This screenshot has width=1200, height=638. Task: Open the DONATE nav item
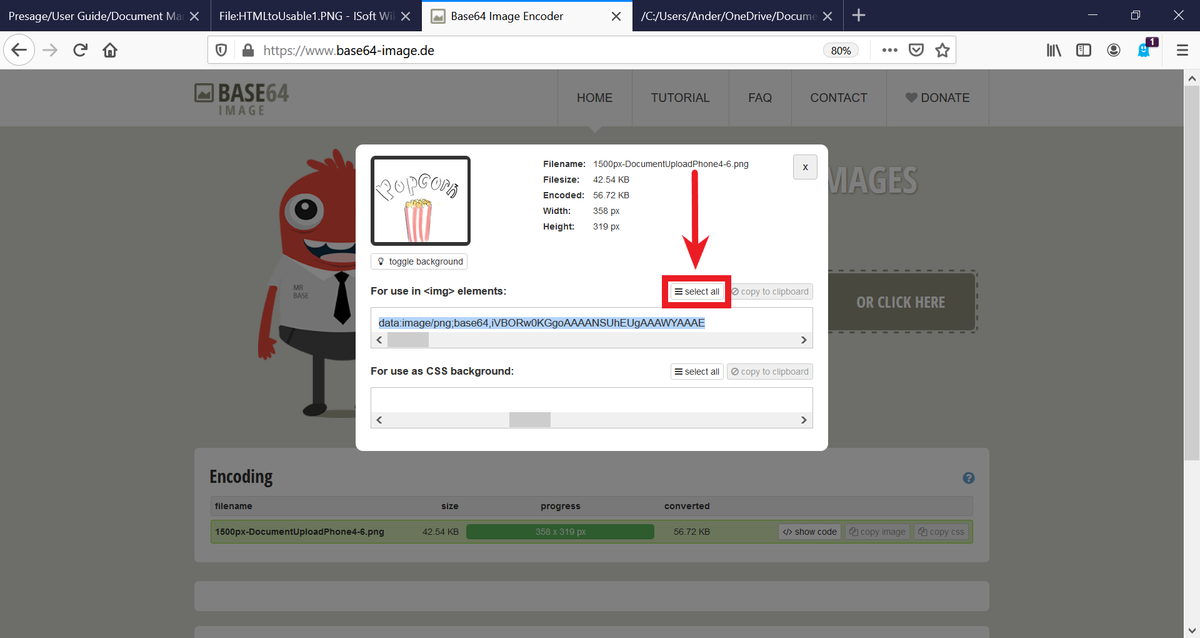pyautogui.click(x=938, y=98)
